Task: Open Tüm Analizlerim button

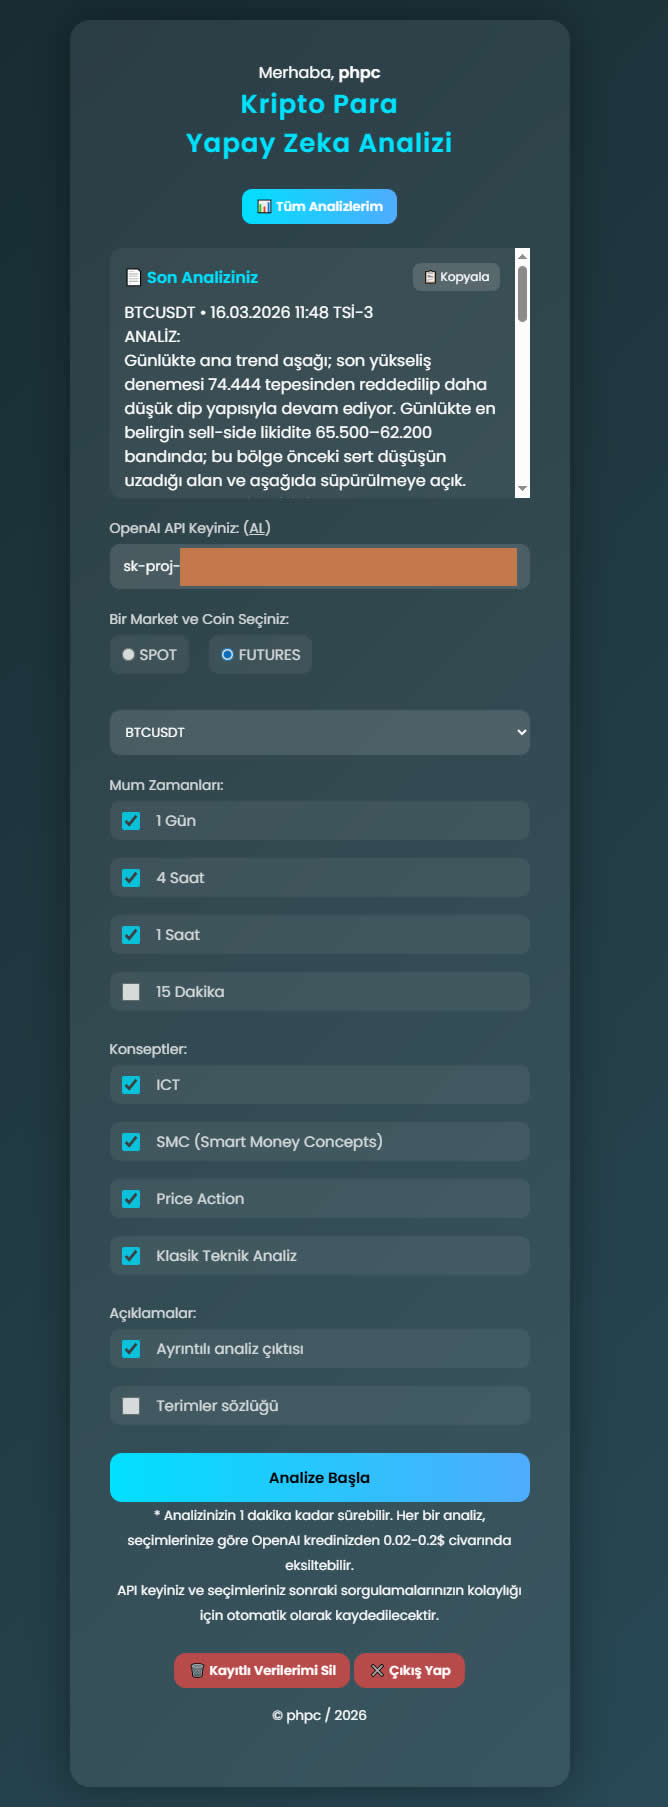Action: (319, 206)
